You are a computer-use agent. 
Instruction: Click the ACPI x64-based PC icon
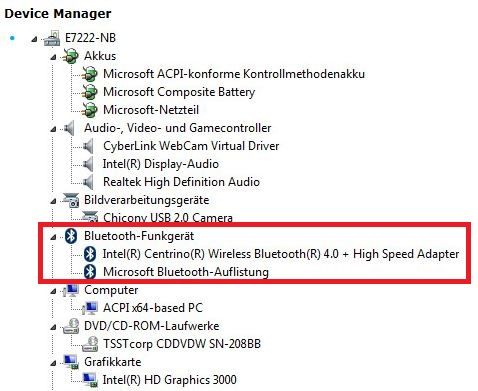90,308
